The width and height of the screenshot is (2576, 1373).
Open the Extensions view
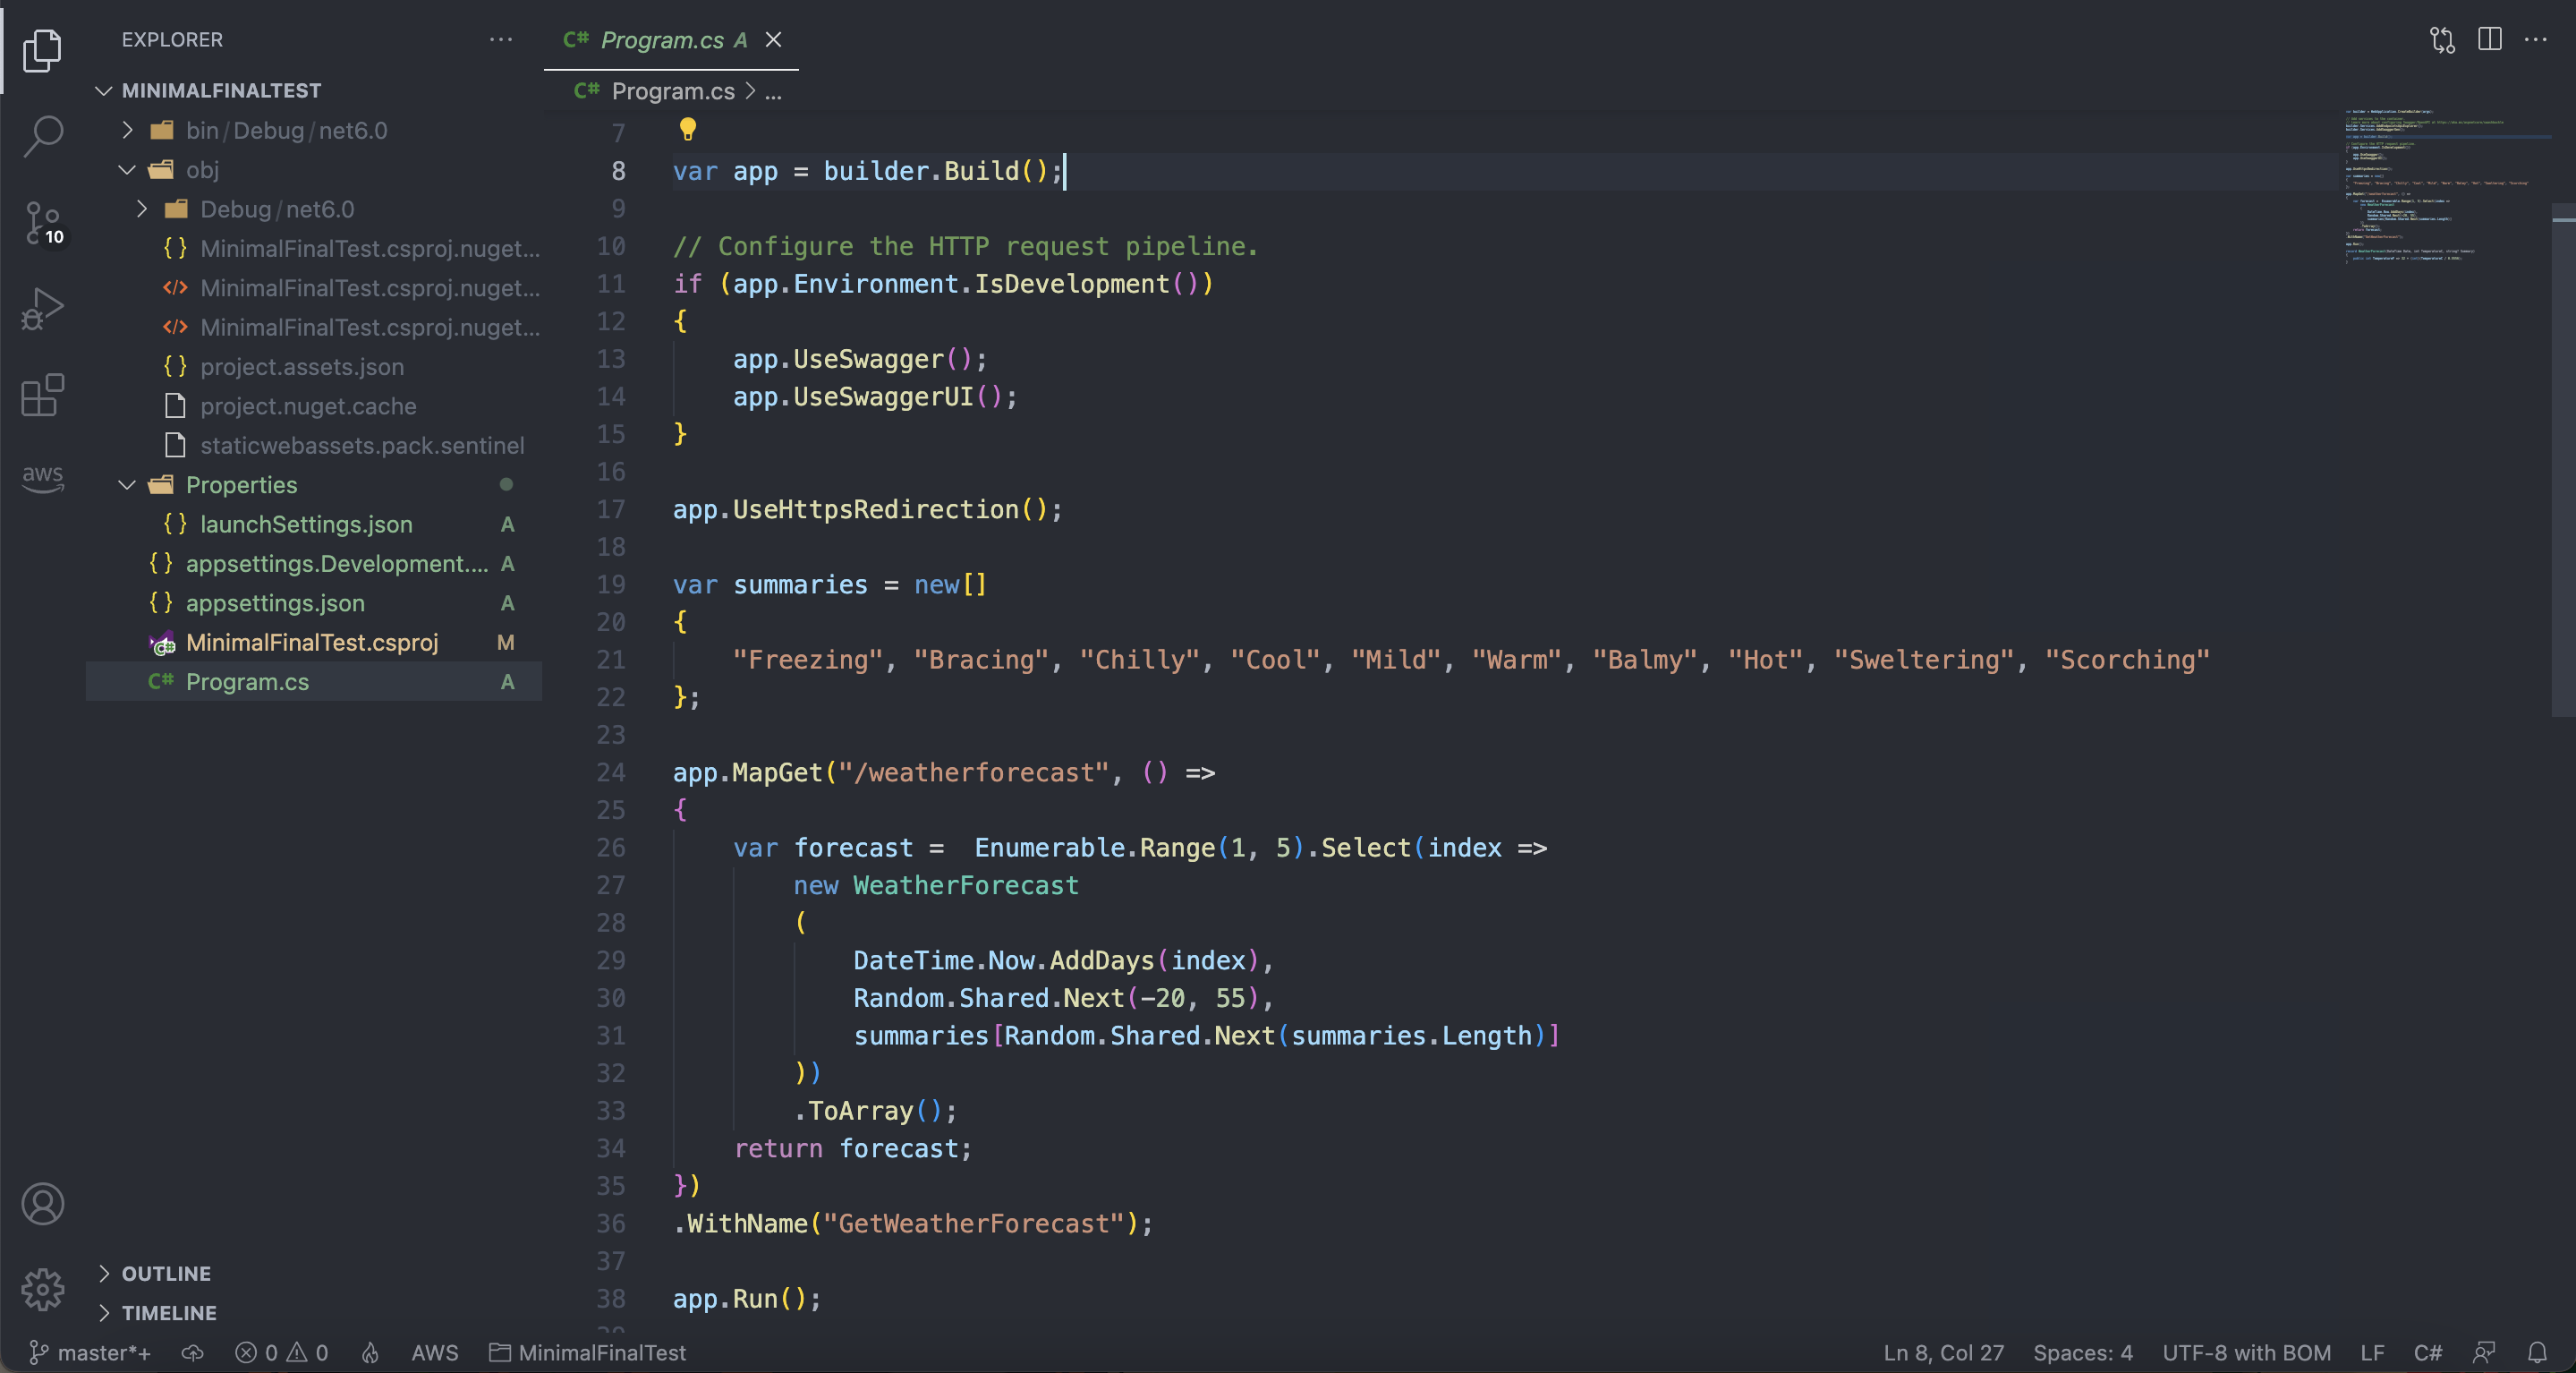[x=43, y=395]
